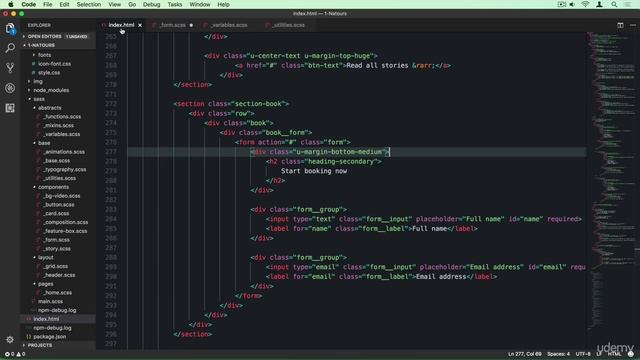Open the user account icon in menu bar
Screen dimensions: 640x360
pos(599,4)
